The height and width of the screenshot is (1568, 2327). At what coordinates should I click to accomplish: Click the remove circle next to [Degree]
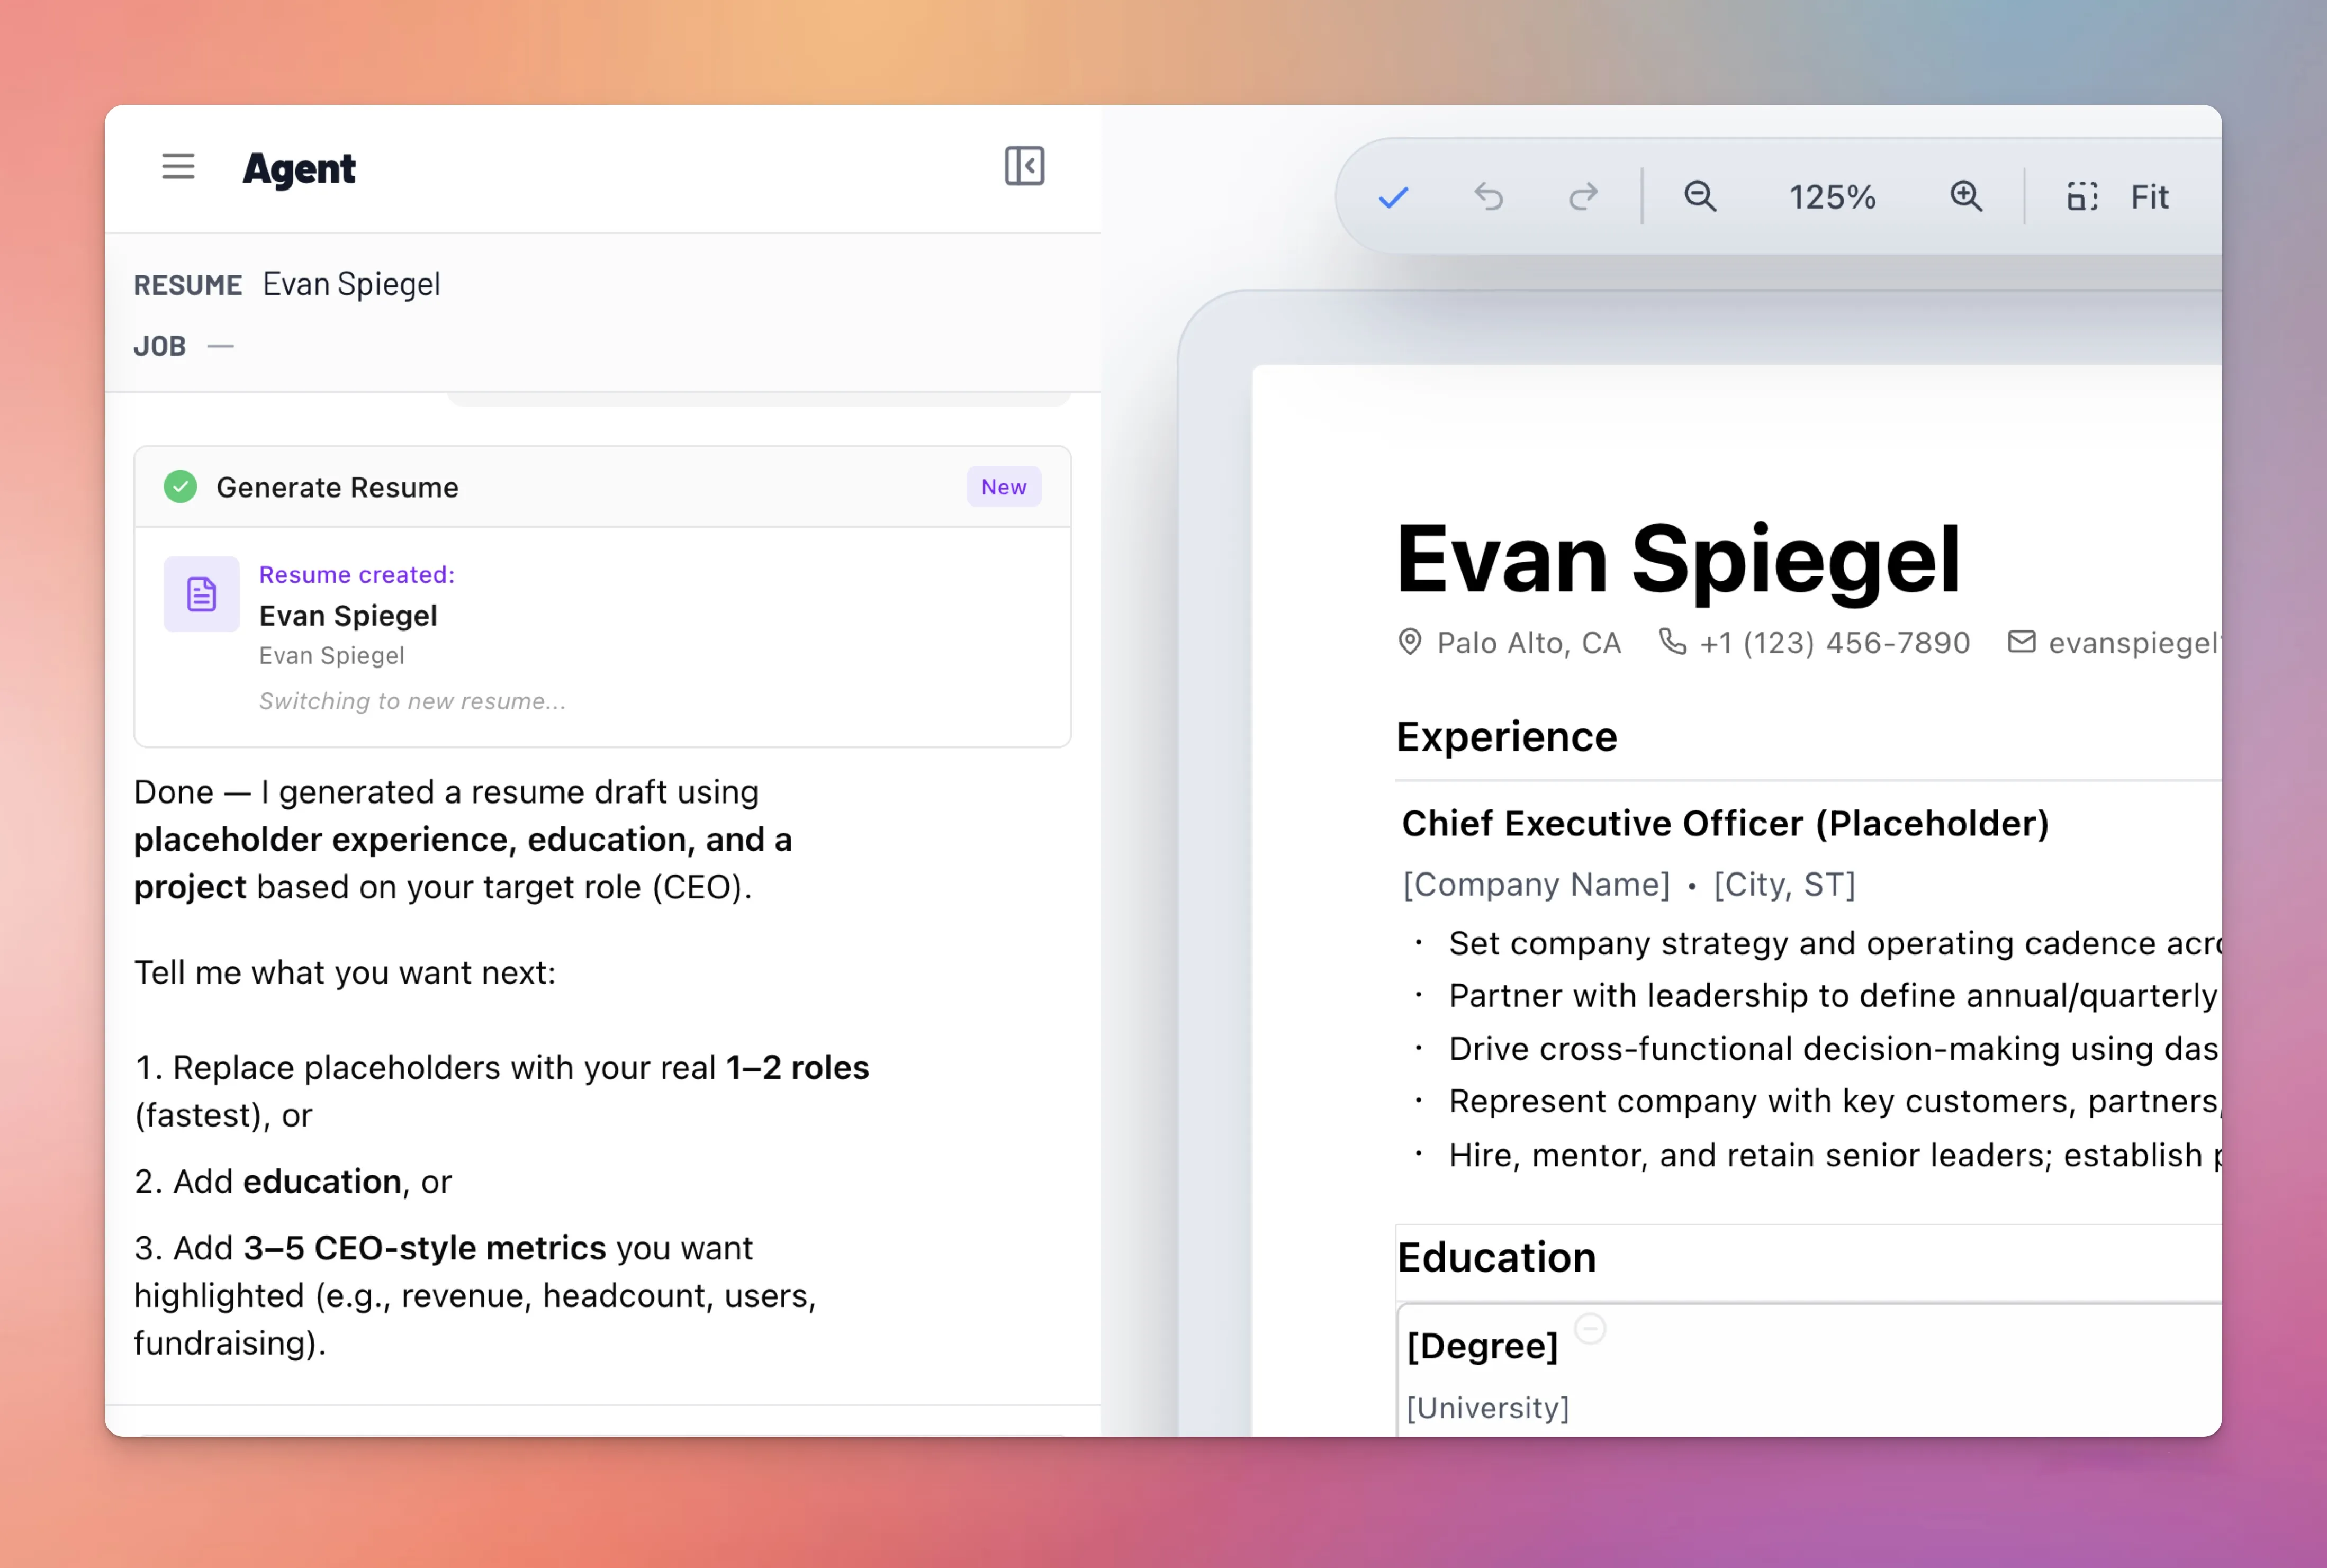pos(1590,1330)
